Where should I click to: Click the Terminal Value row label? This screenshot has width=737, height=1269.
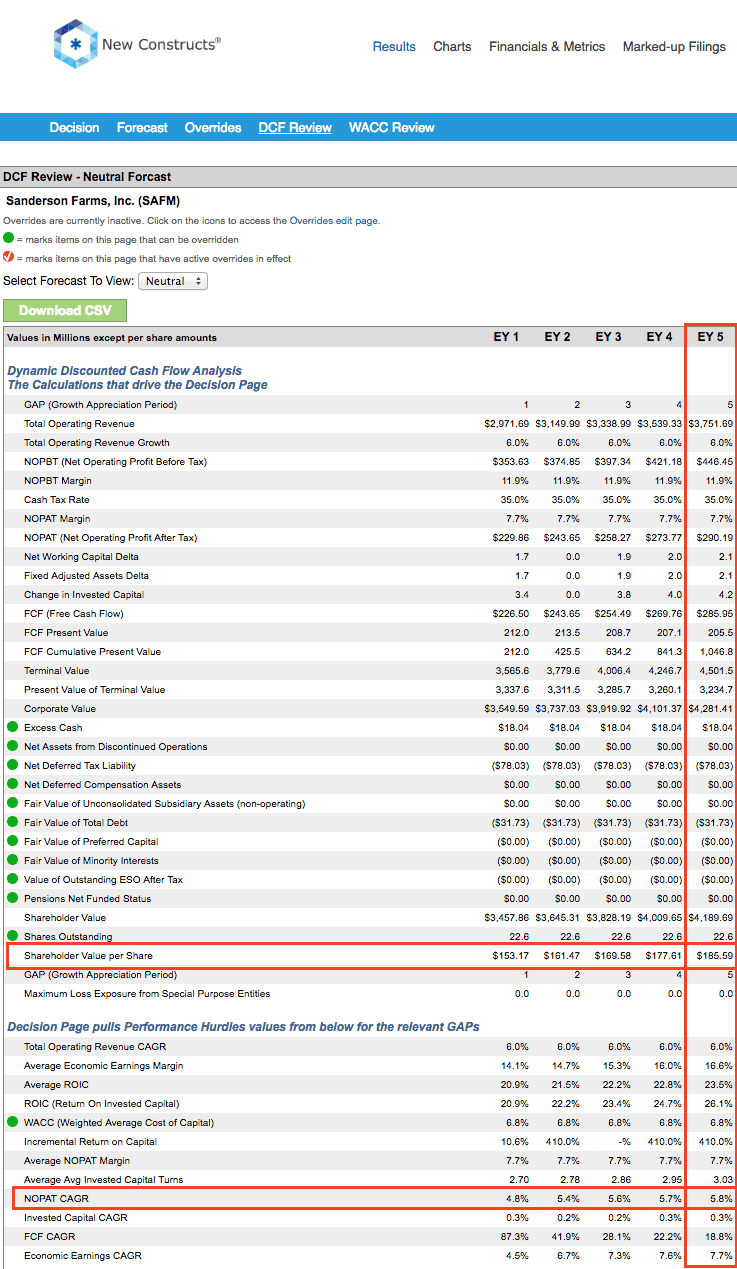56,671
